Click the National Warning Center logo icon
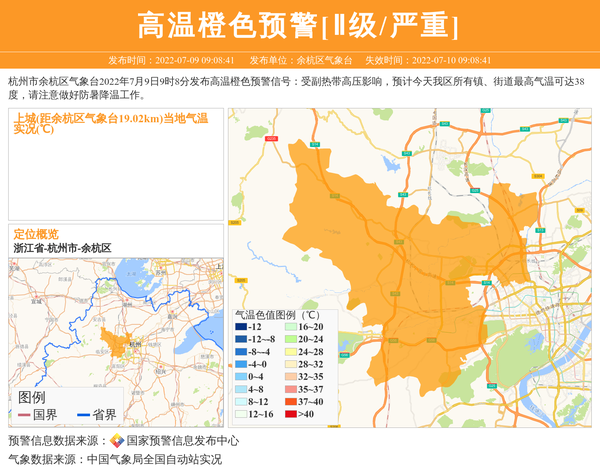 tap(117, 441)
